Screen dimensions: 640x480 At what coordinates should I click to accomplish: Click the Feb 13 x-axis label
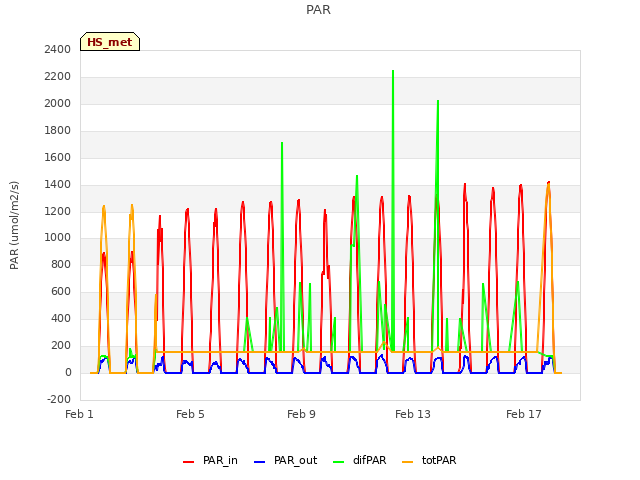coord(413,414)
